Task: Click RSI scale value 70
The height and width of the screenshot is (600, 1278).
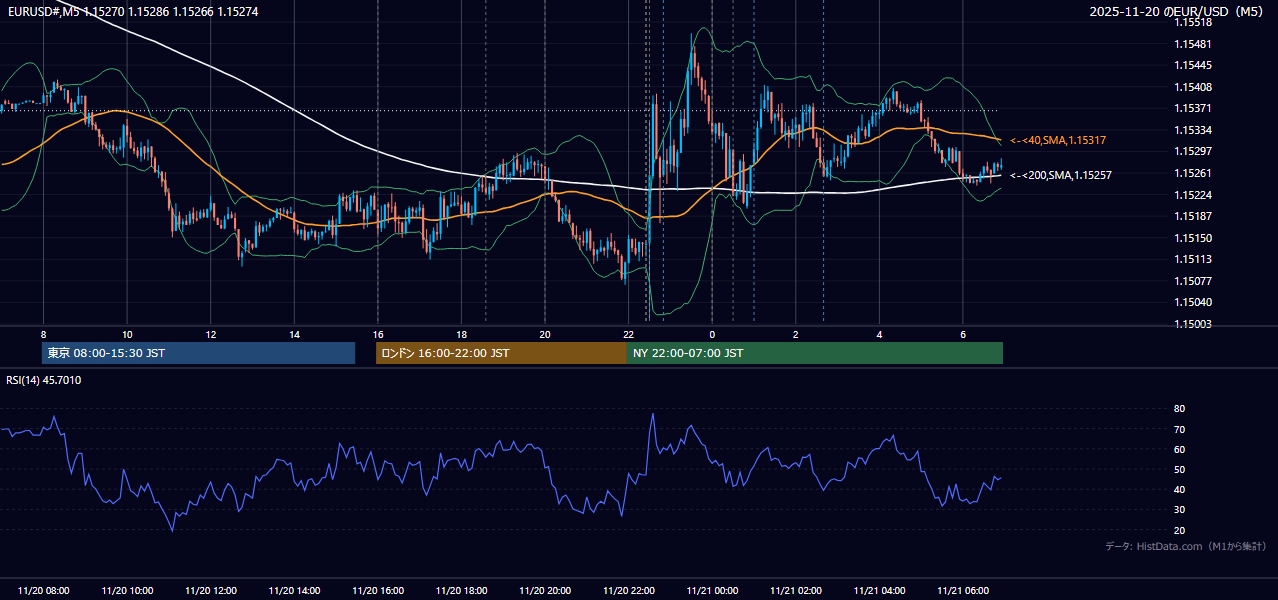Action: (x=1180, y=429)
